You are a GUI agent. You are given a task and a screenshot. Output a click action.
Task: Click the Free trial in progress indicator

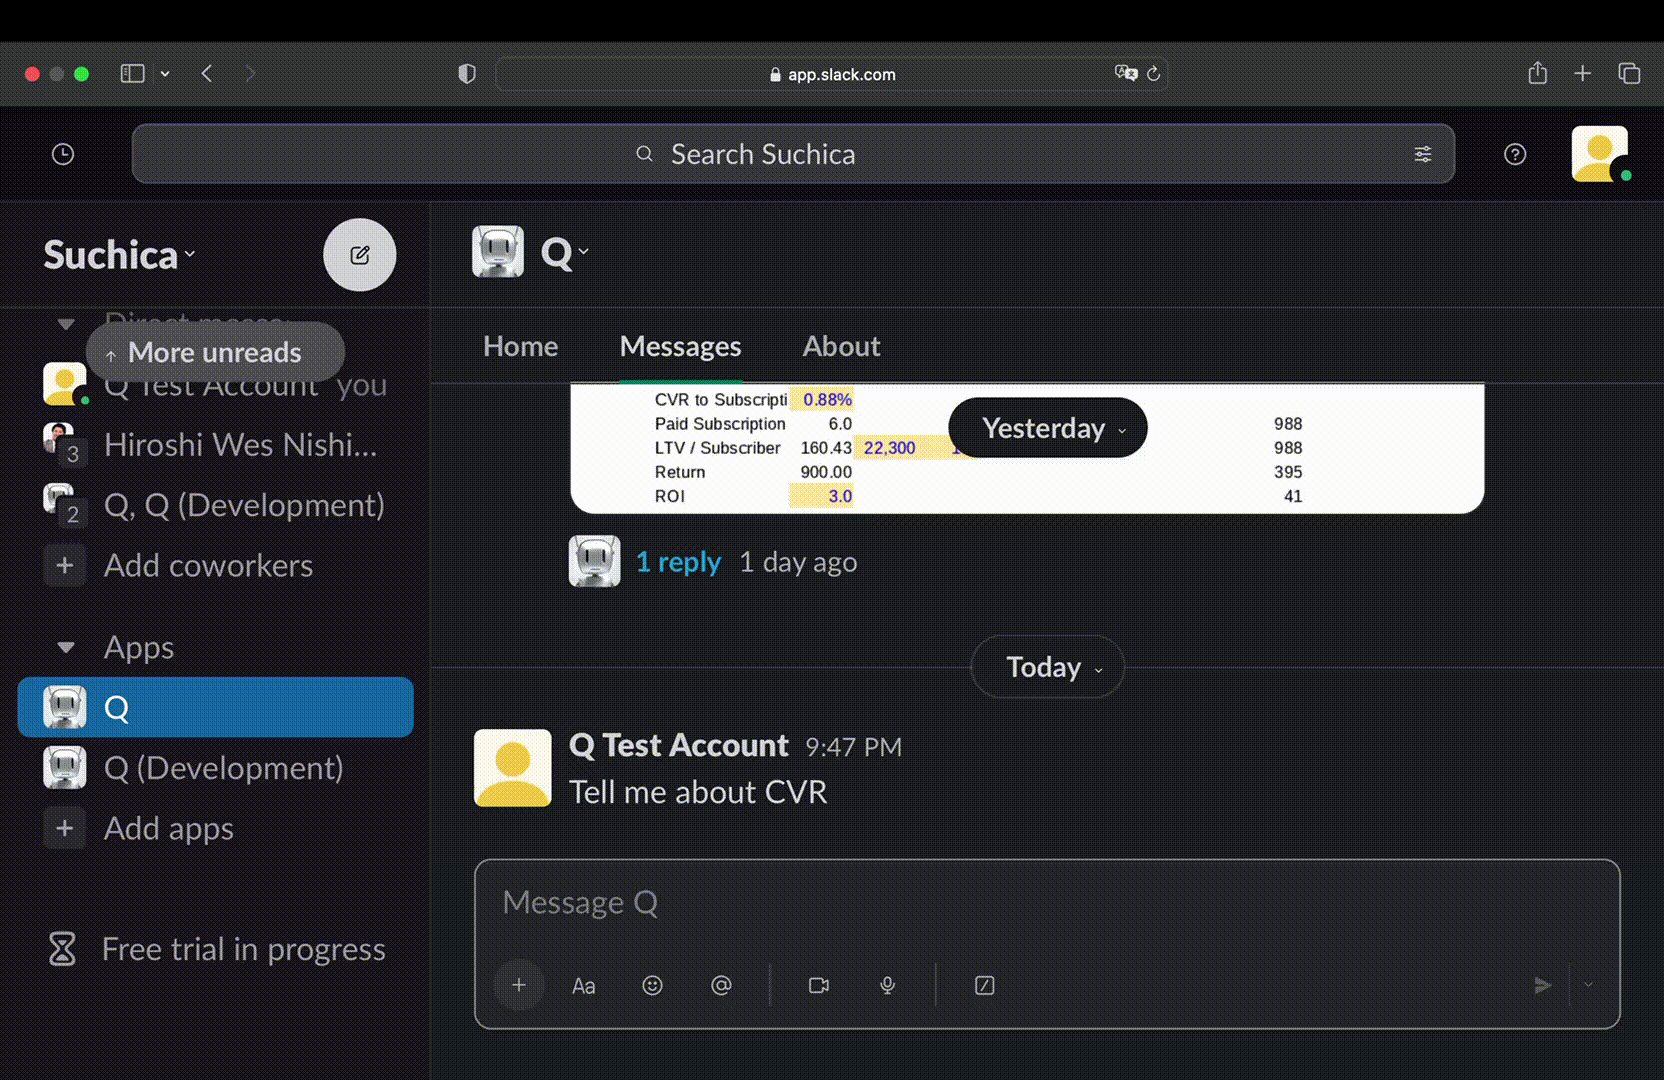[243, 949]
